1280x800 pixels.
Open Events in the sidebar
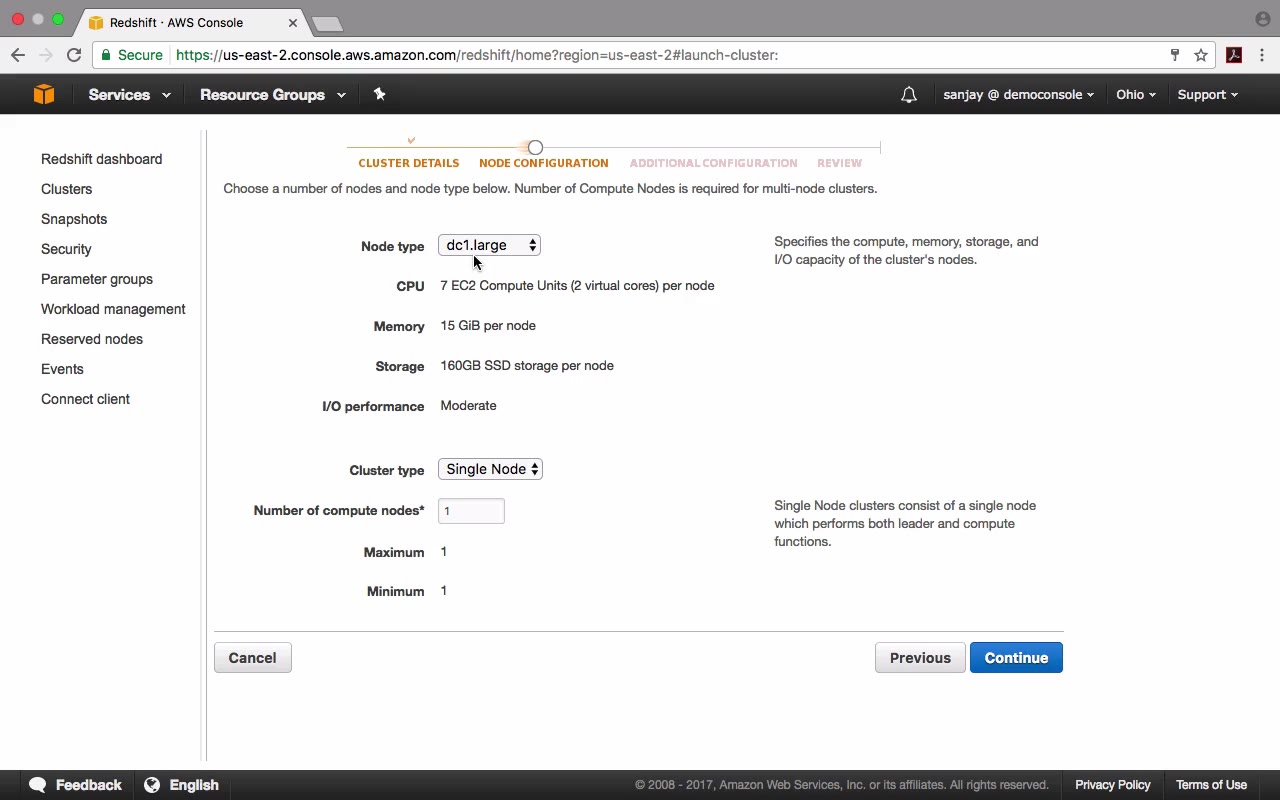tap(62, 369)
